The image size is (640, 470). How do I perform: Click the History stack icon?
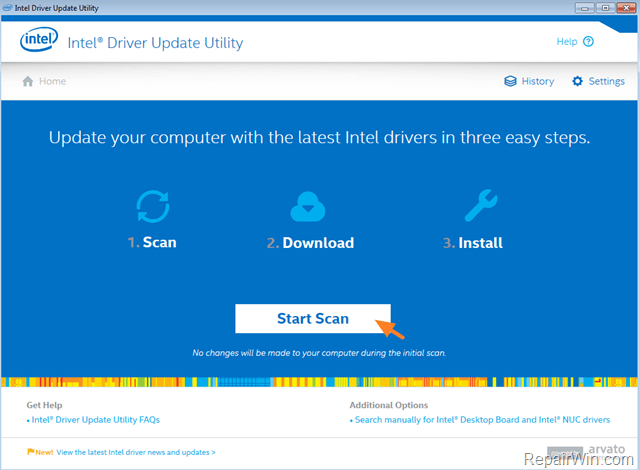[510, 81]
